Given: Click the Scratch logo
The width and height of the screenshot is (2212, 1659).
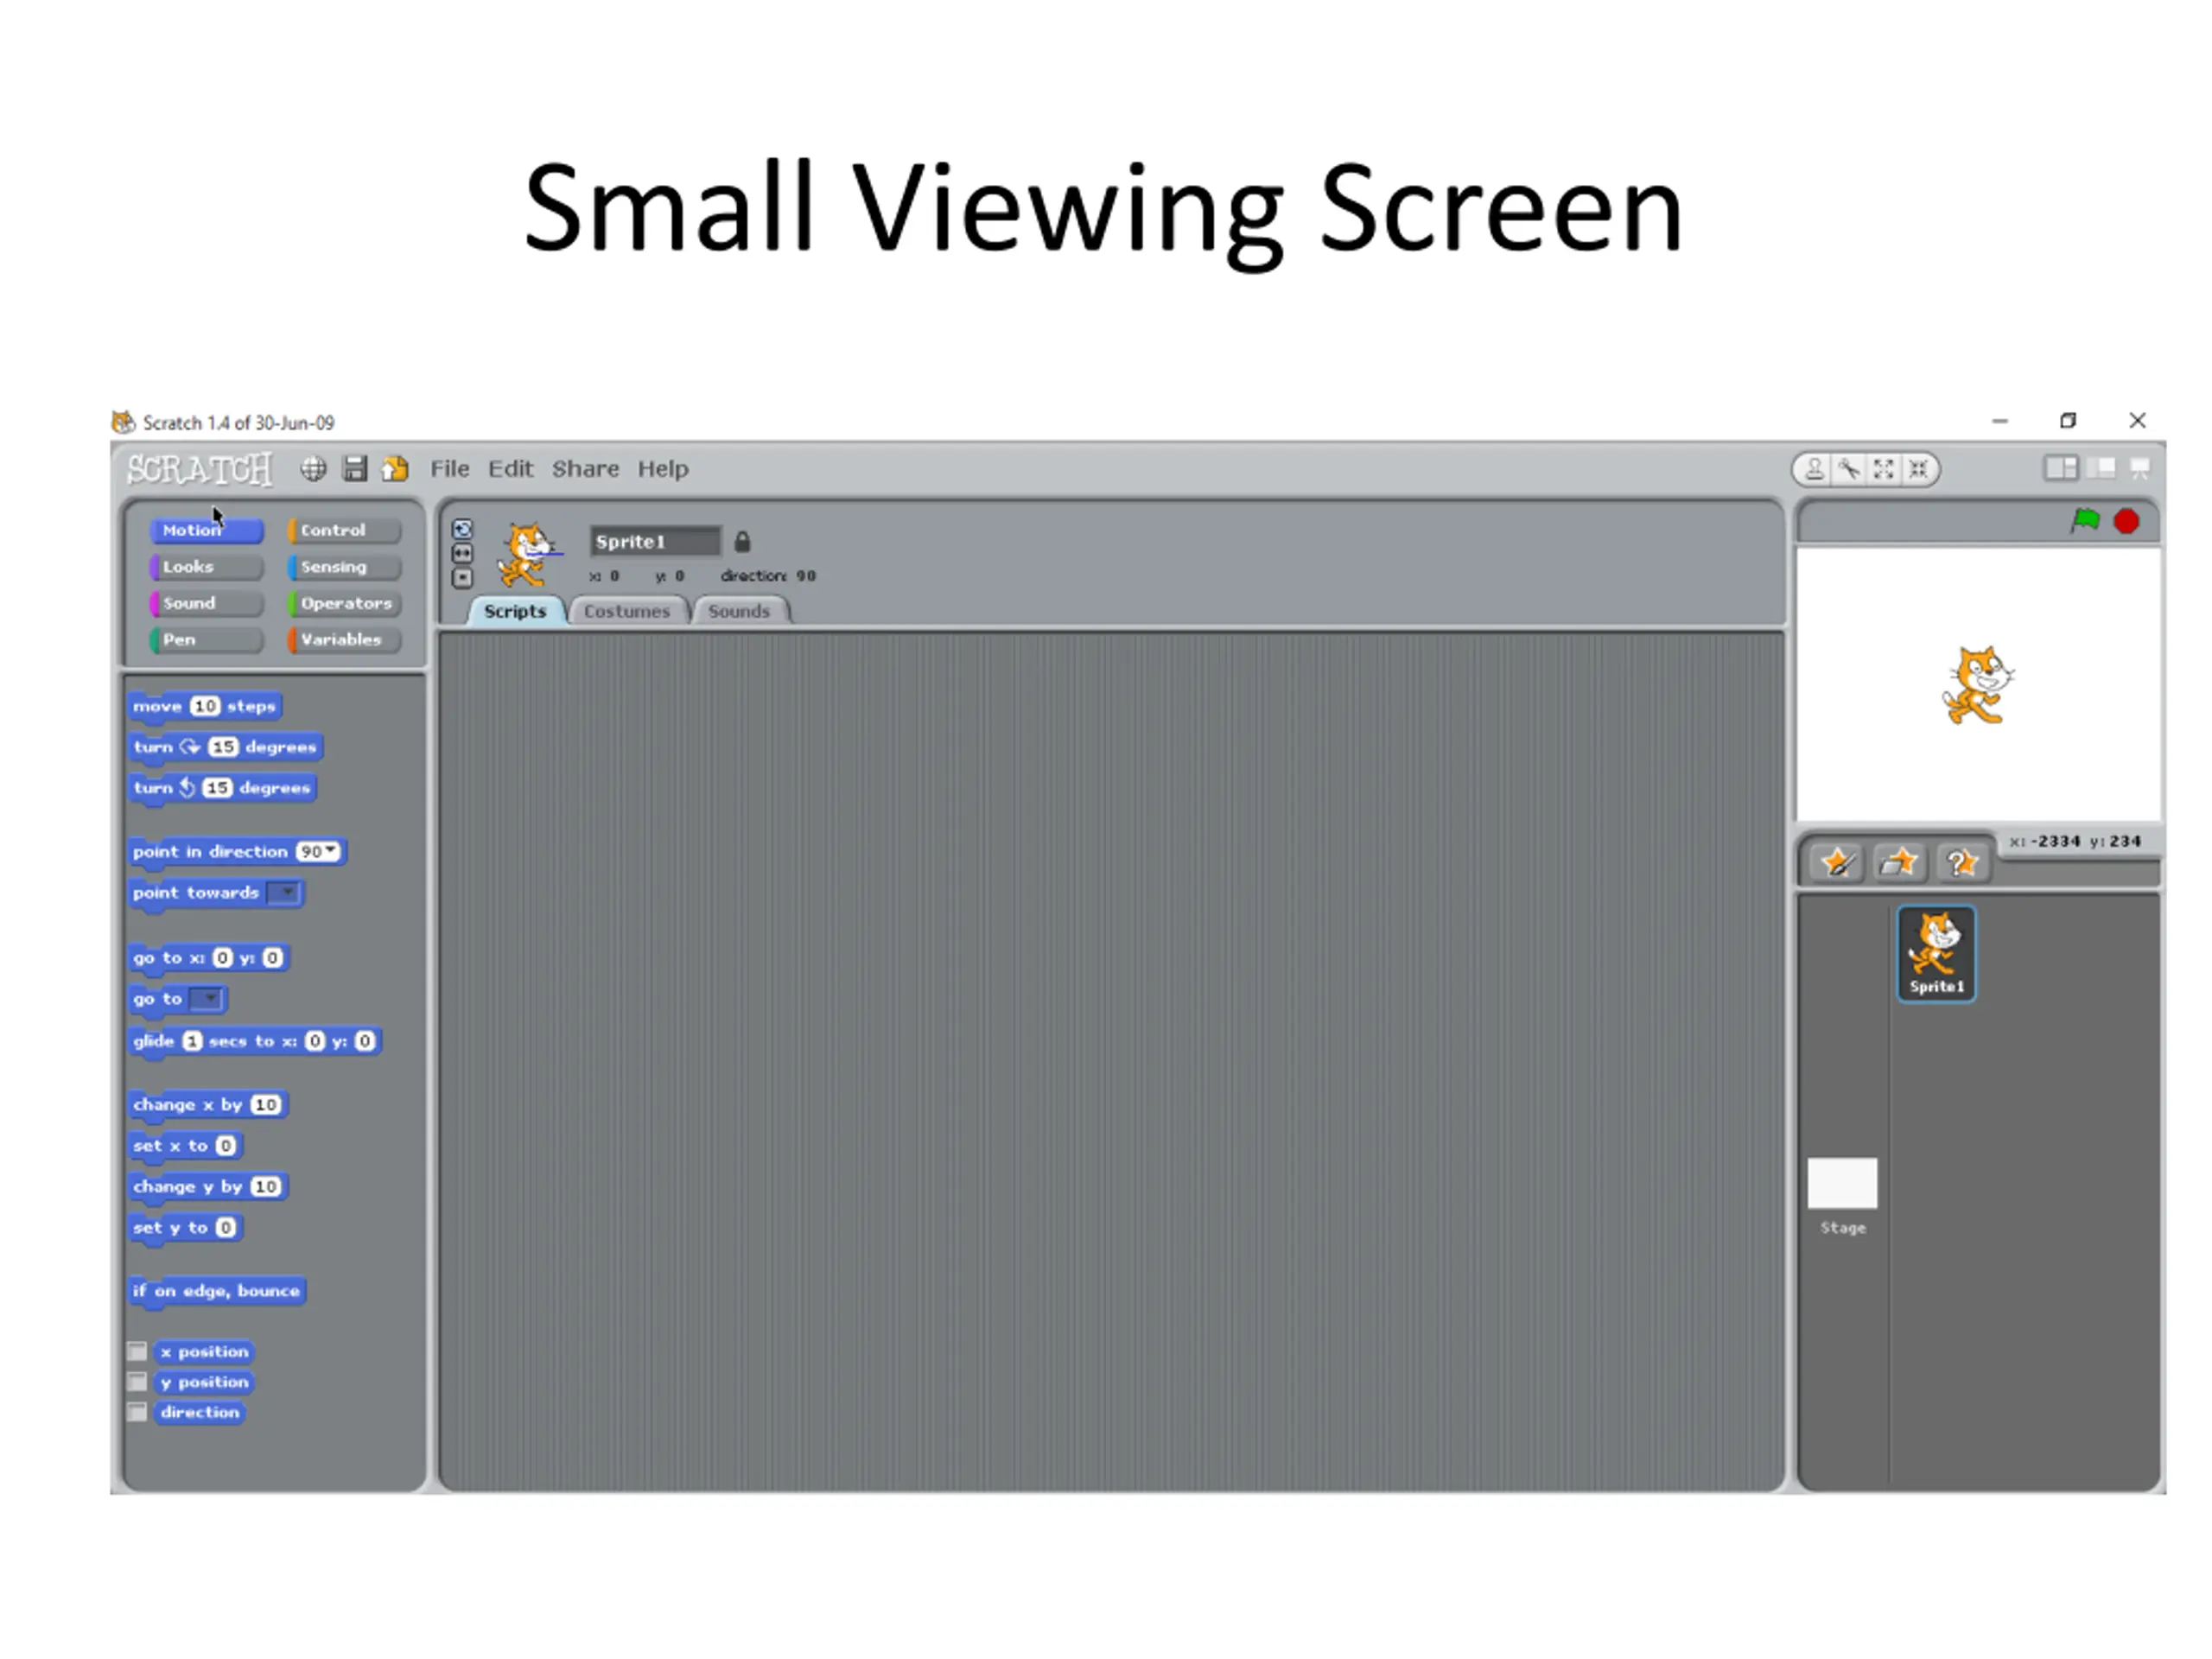Looking at the screenshot, I should [x=199, y=469].
